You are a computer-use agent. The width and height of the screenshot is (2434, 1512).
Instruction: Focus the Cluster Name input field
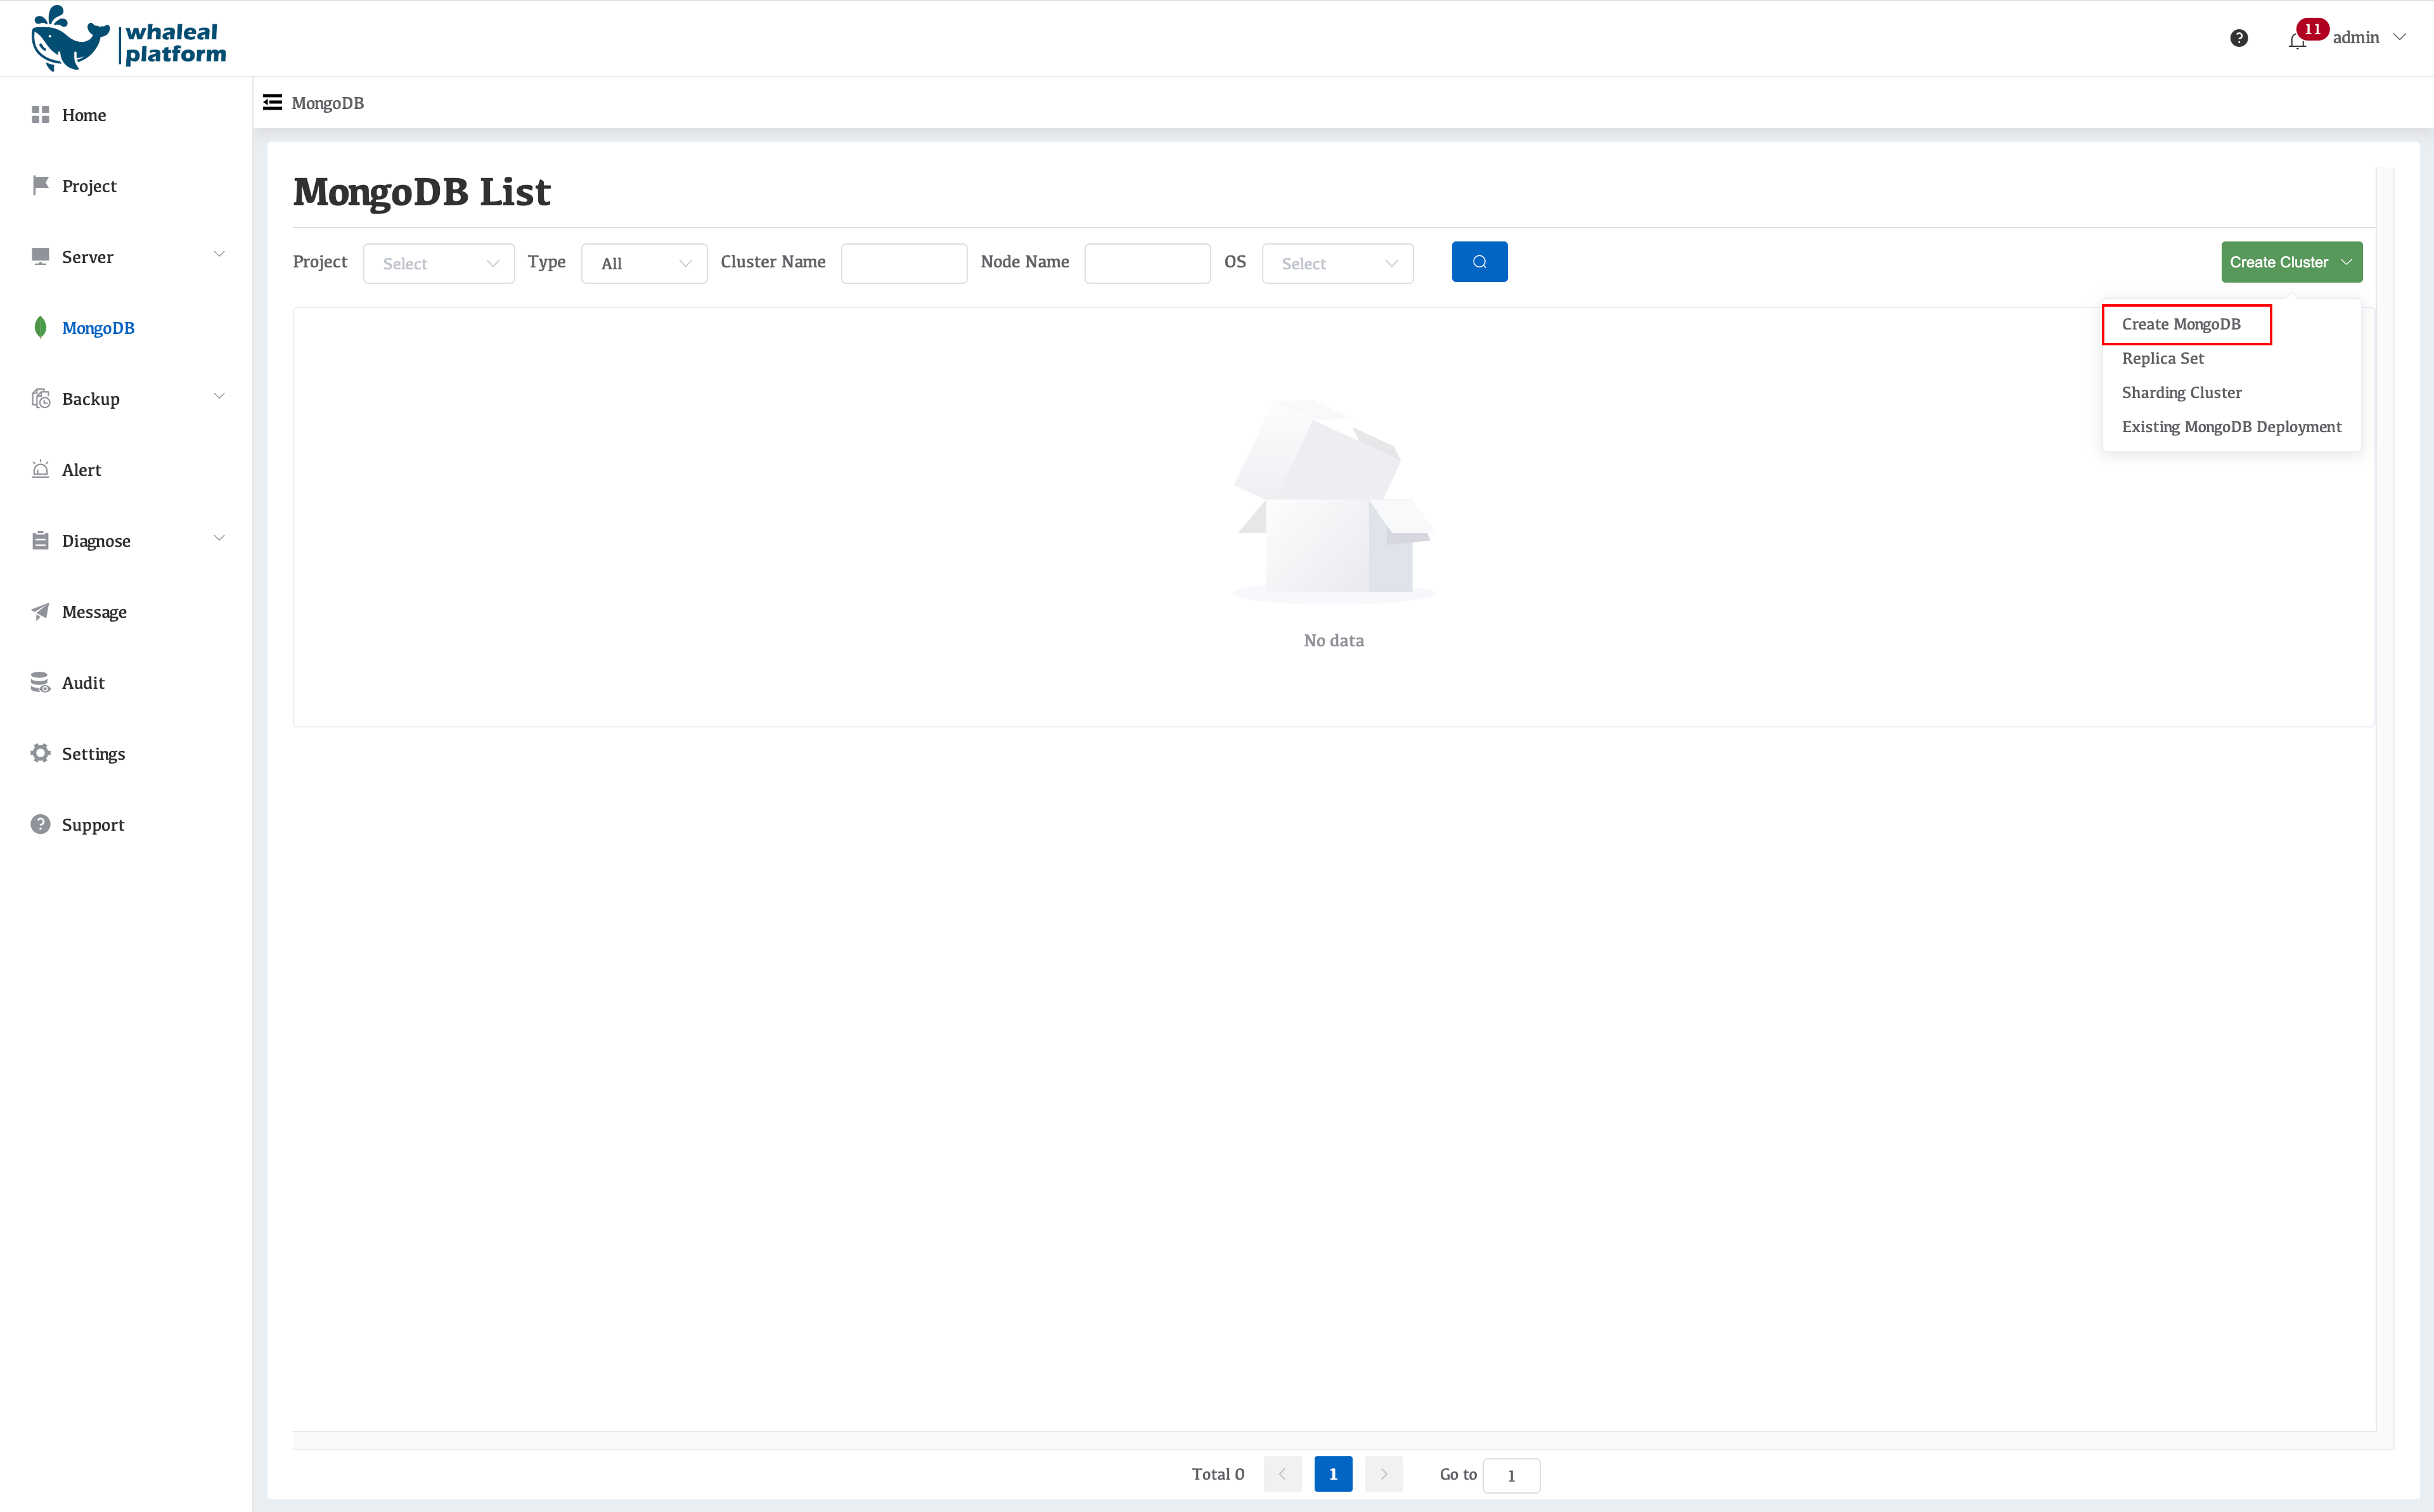[x=903, y=263]
